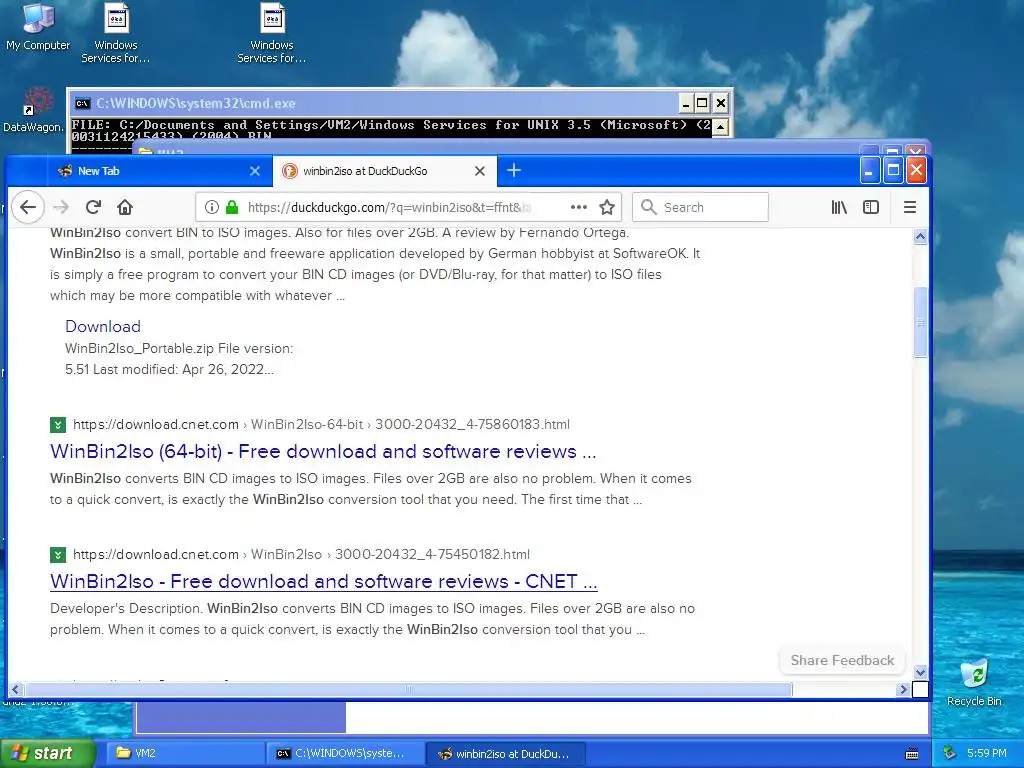
Task: Show site information icon in address bar
Action: click(212, 207)
